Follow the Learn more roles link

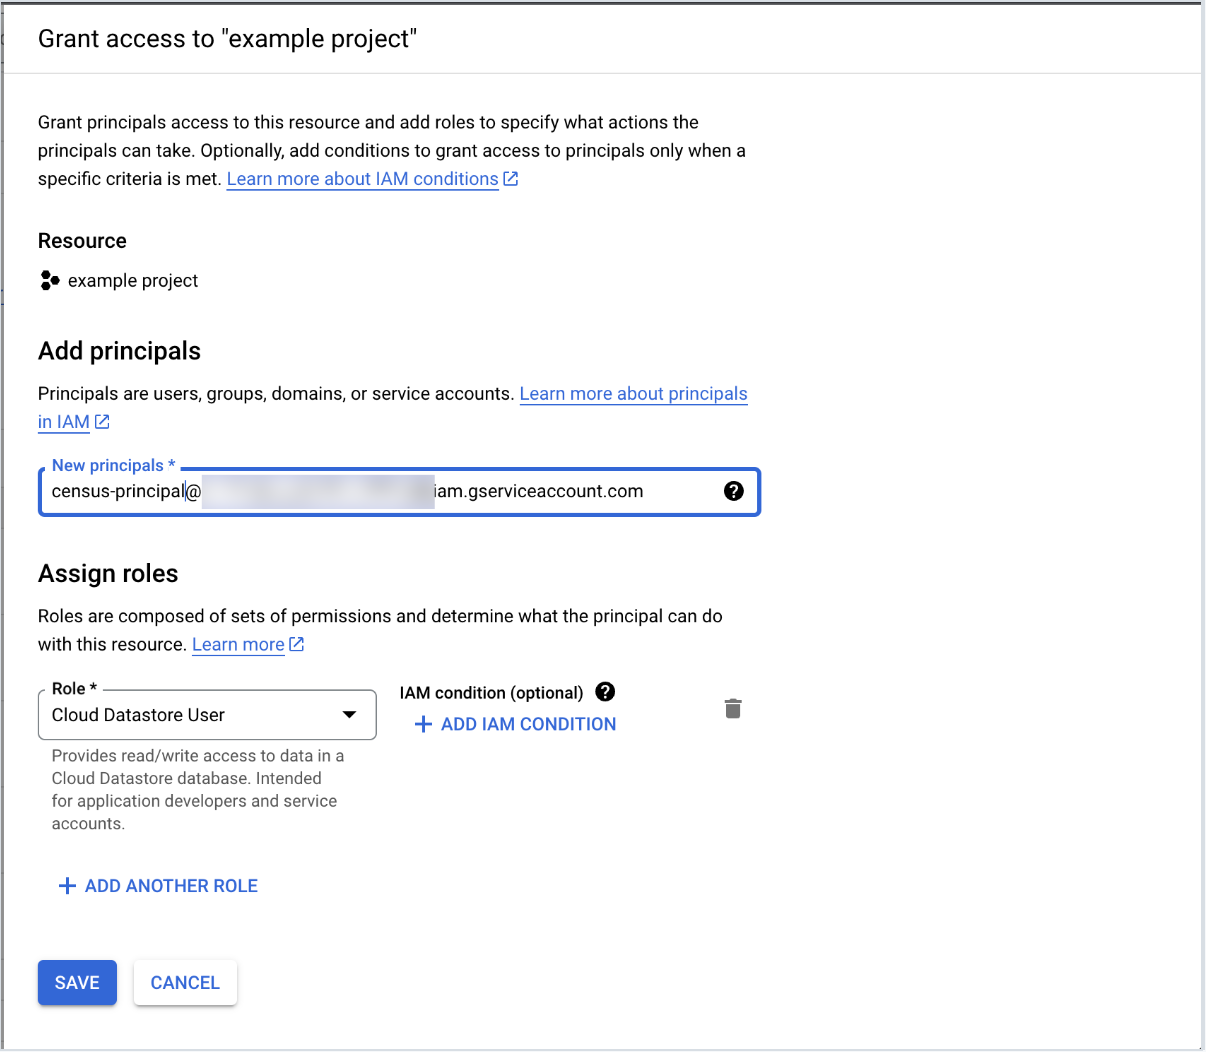pos(238,645)
